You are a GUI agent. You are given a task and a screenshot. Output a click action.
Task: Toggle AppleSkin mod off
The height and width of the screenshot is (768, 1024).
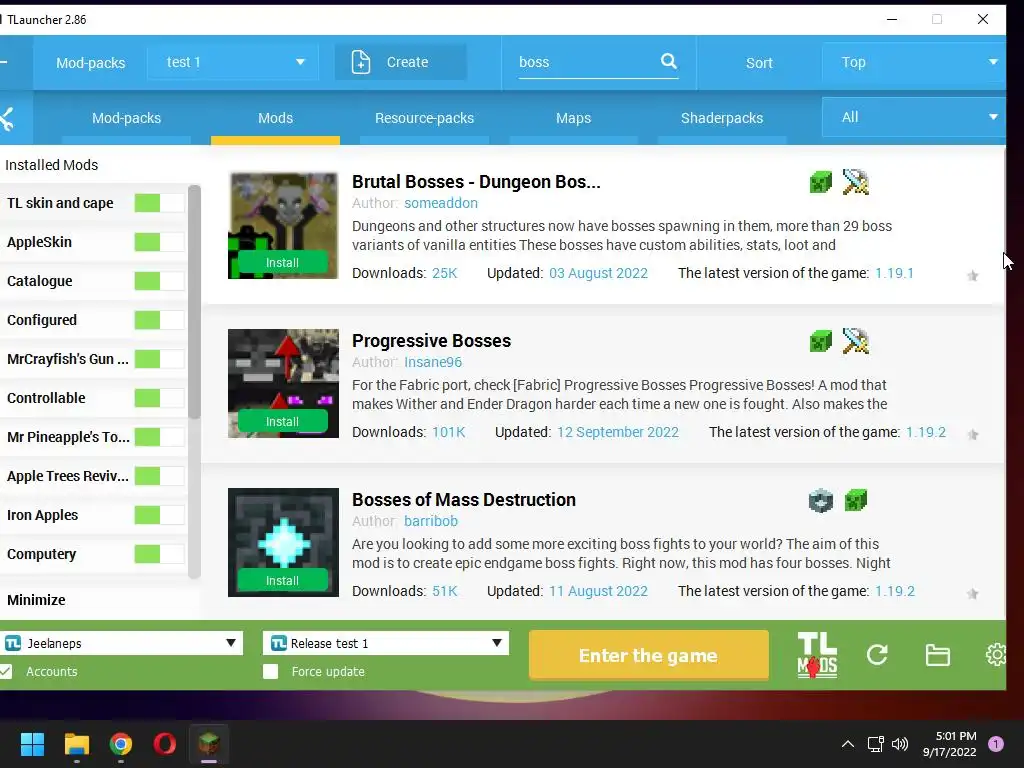pyautogui.click(x=159, y=242)
